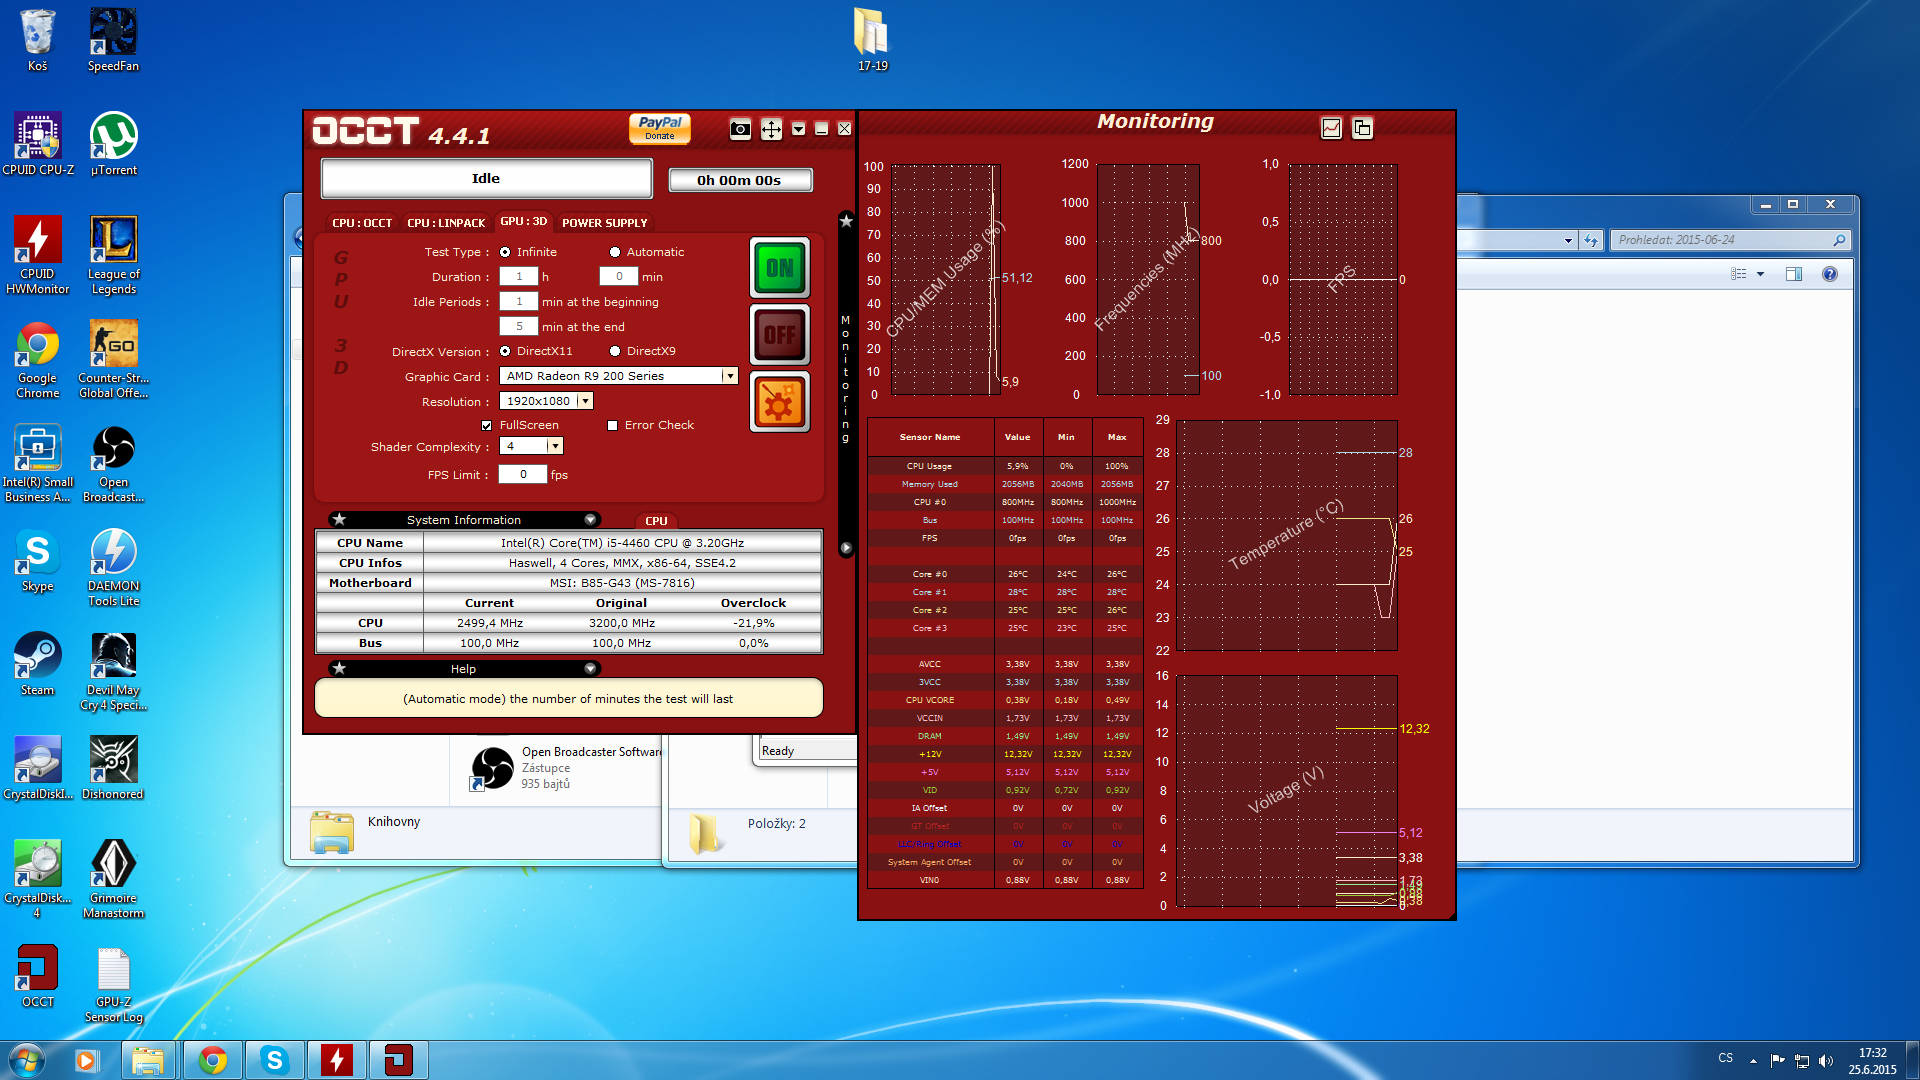Click star icon beside System Information

pos(339,519)
